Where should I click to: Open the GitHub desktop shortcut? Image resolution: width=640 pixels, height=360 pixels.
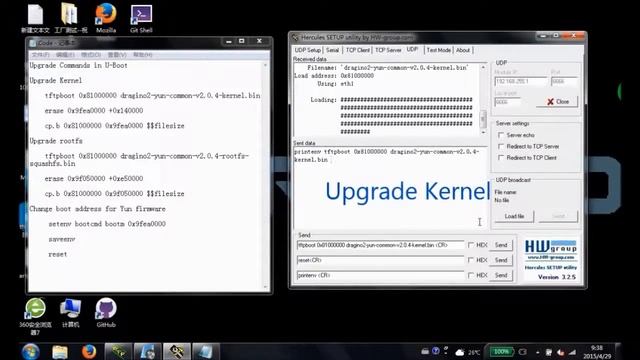tap(106, 313)
